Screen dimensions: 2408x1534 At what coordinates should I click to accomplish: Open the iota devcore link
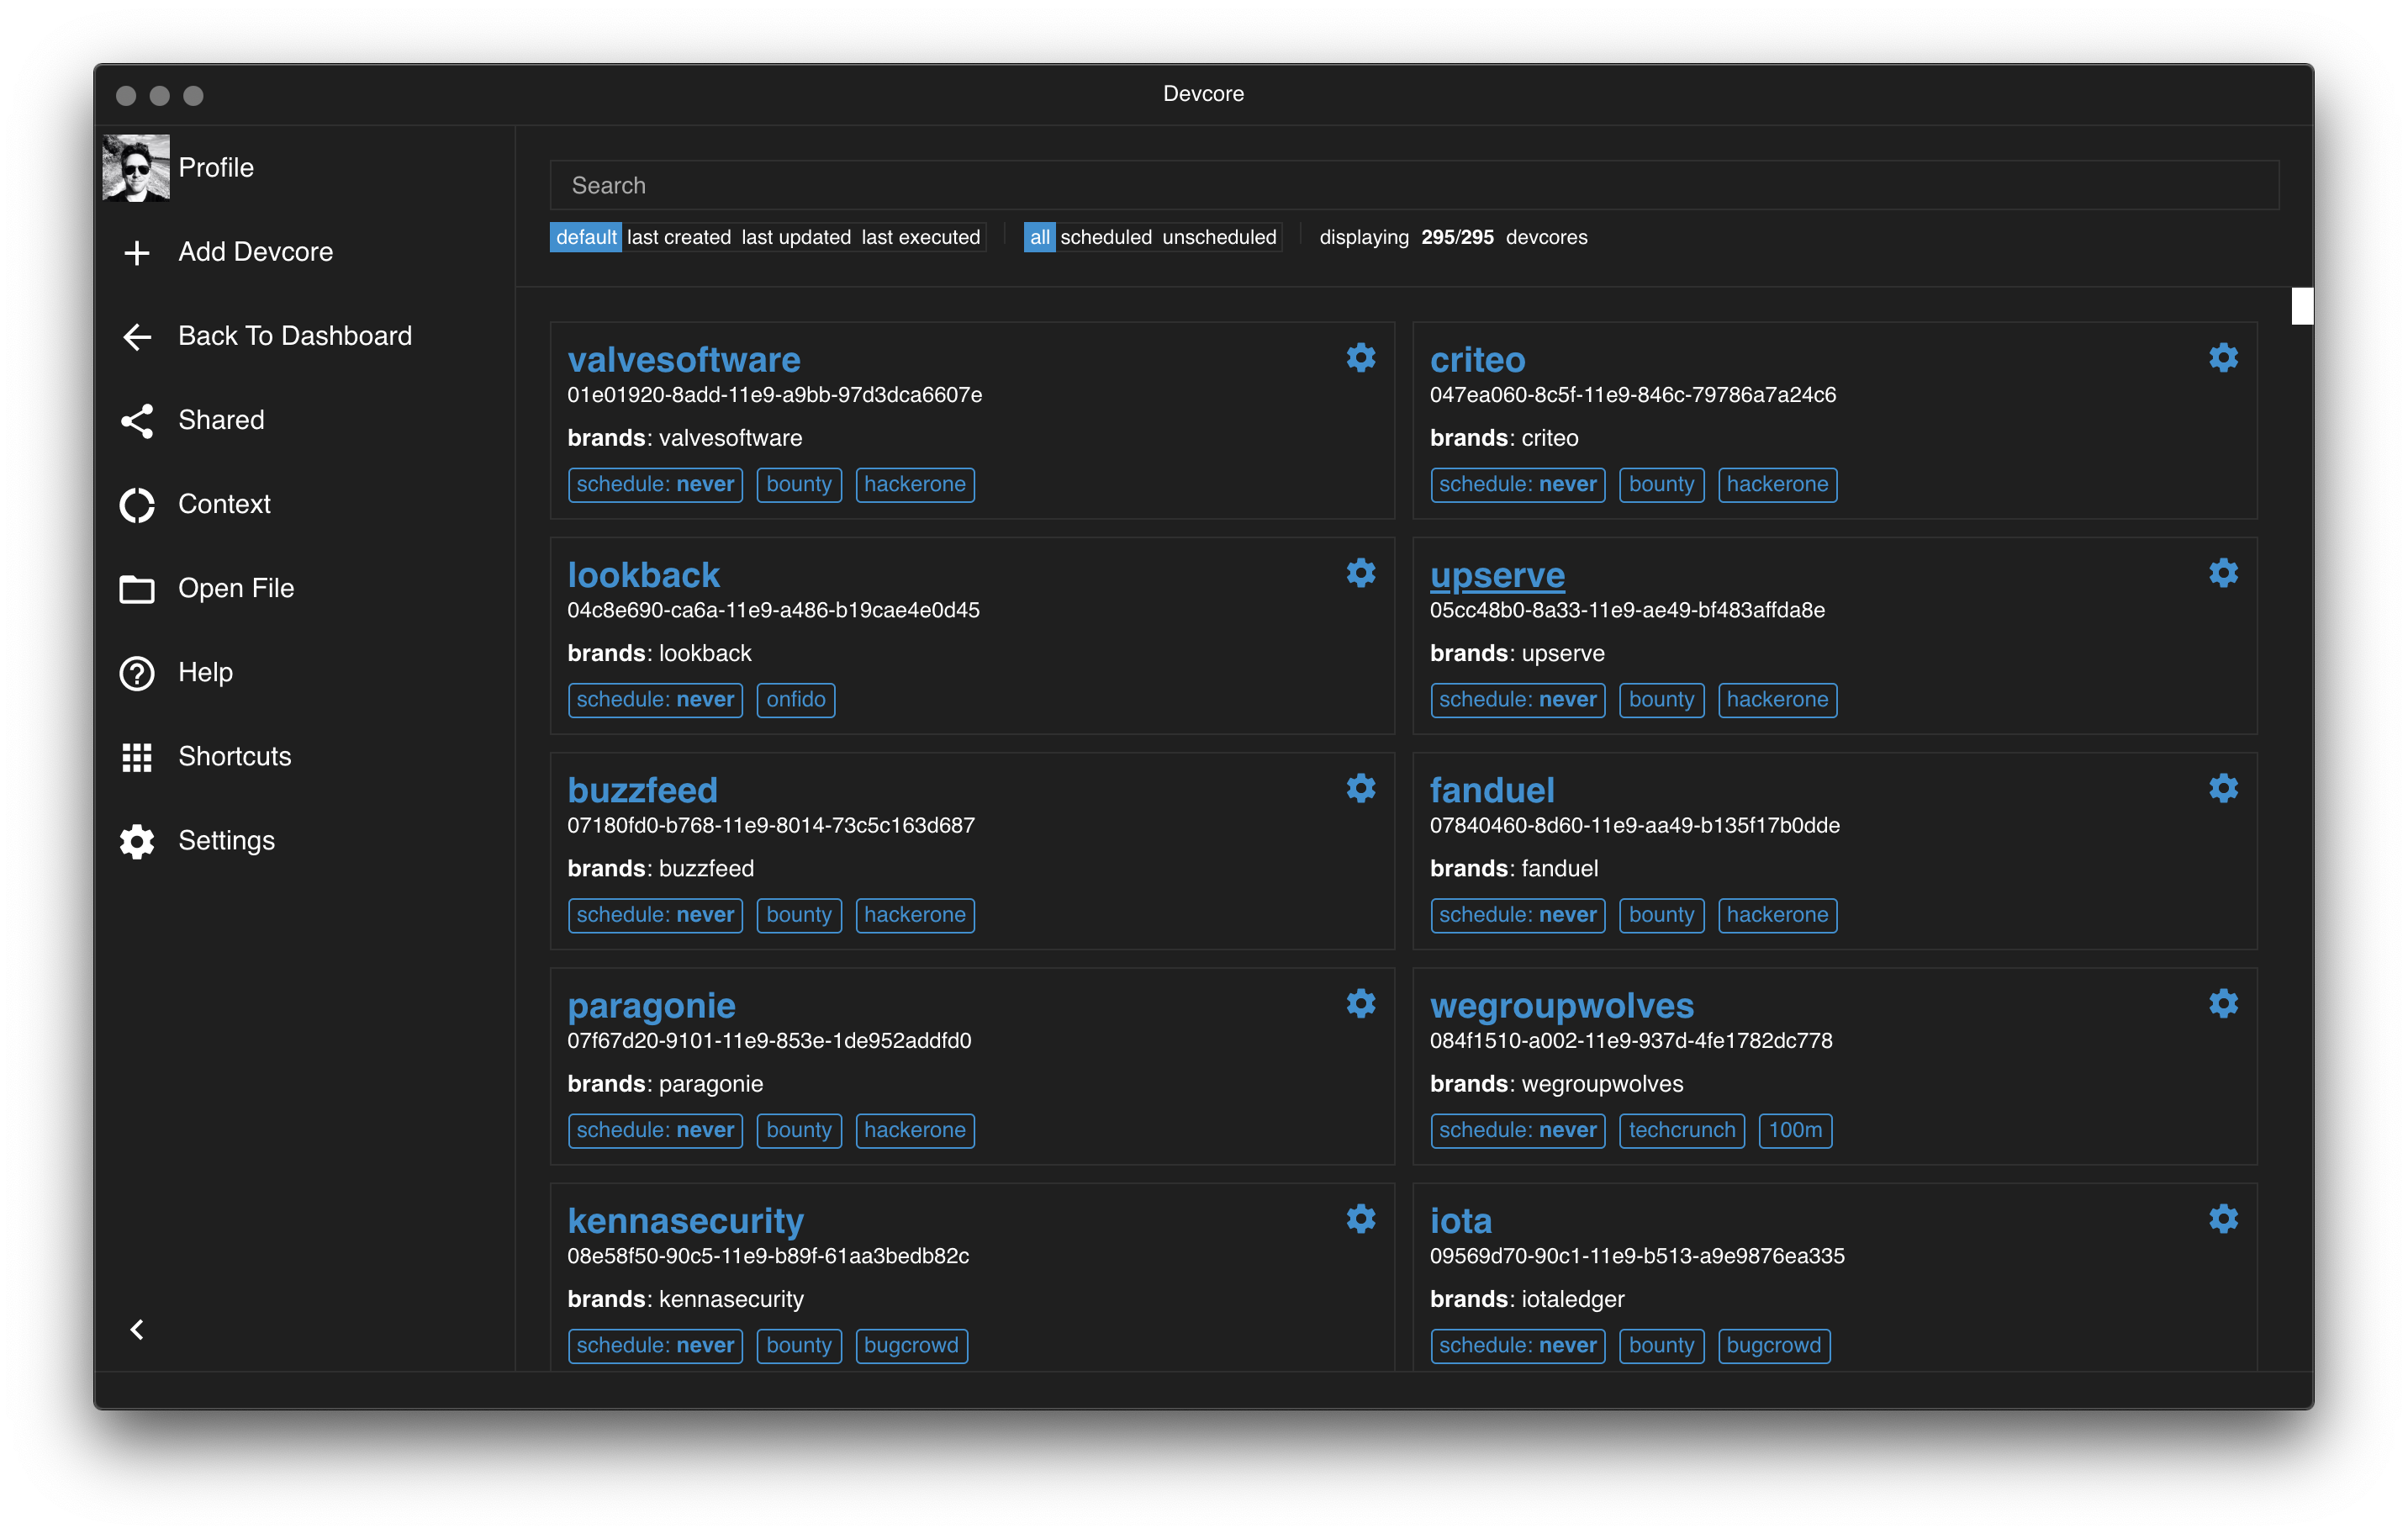(x=1460, y=1220)
